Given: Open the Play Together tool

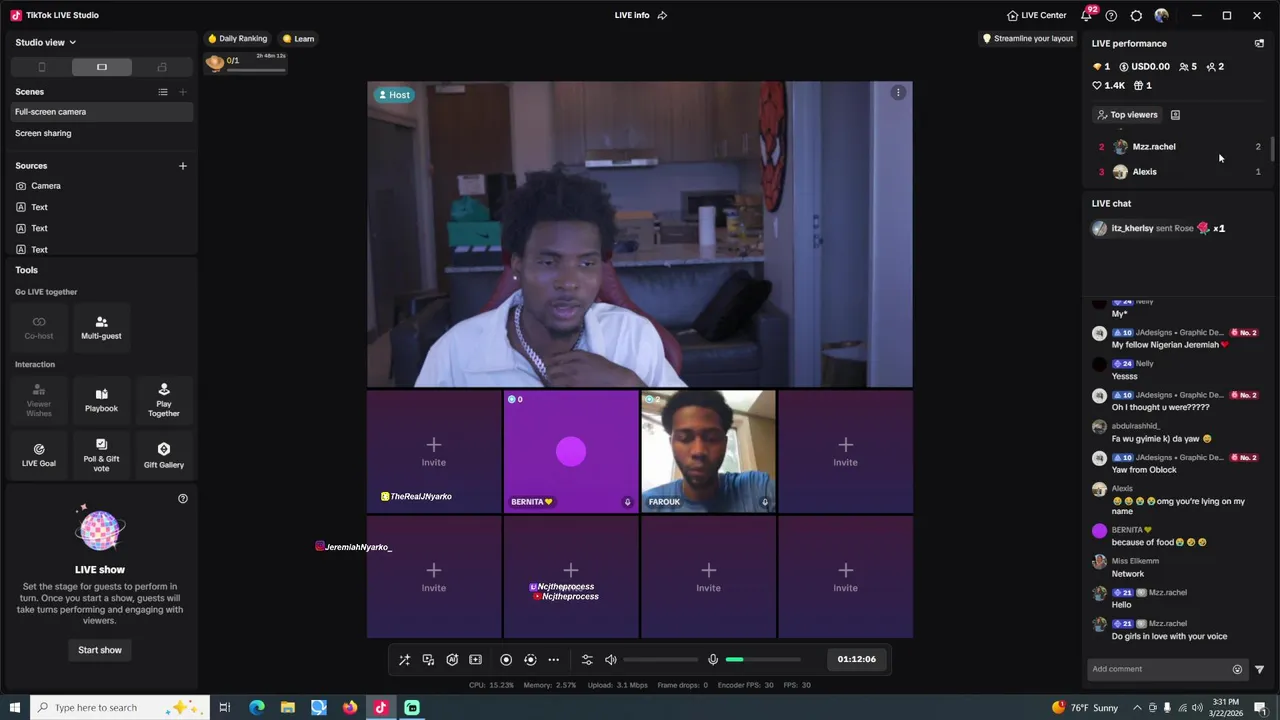Looking at the screenshot, I should click(164, 400).
